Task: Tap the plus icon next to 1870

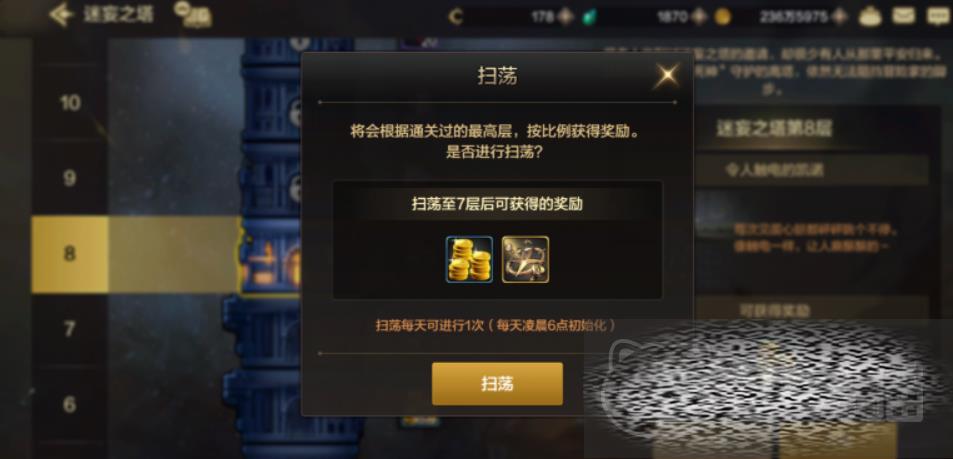Action: [x=700, y=16]
